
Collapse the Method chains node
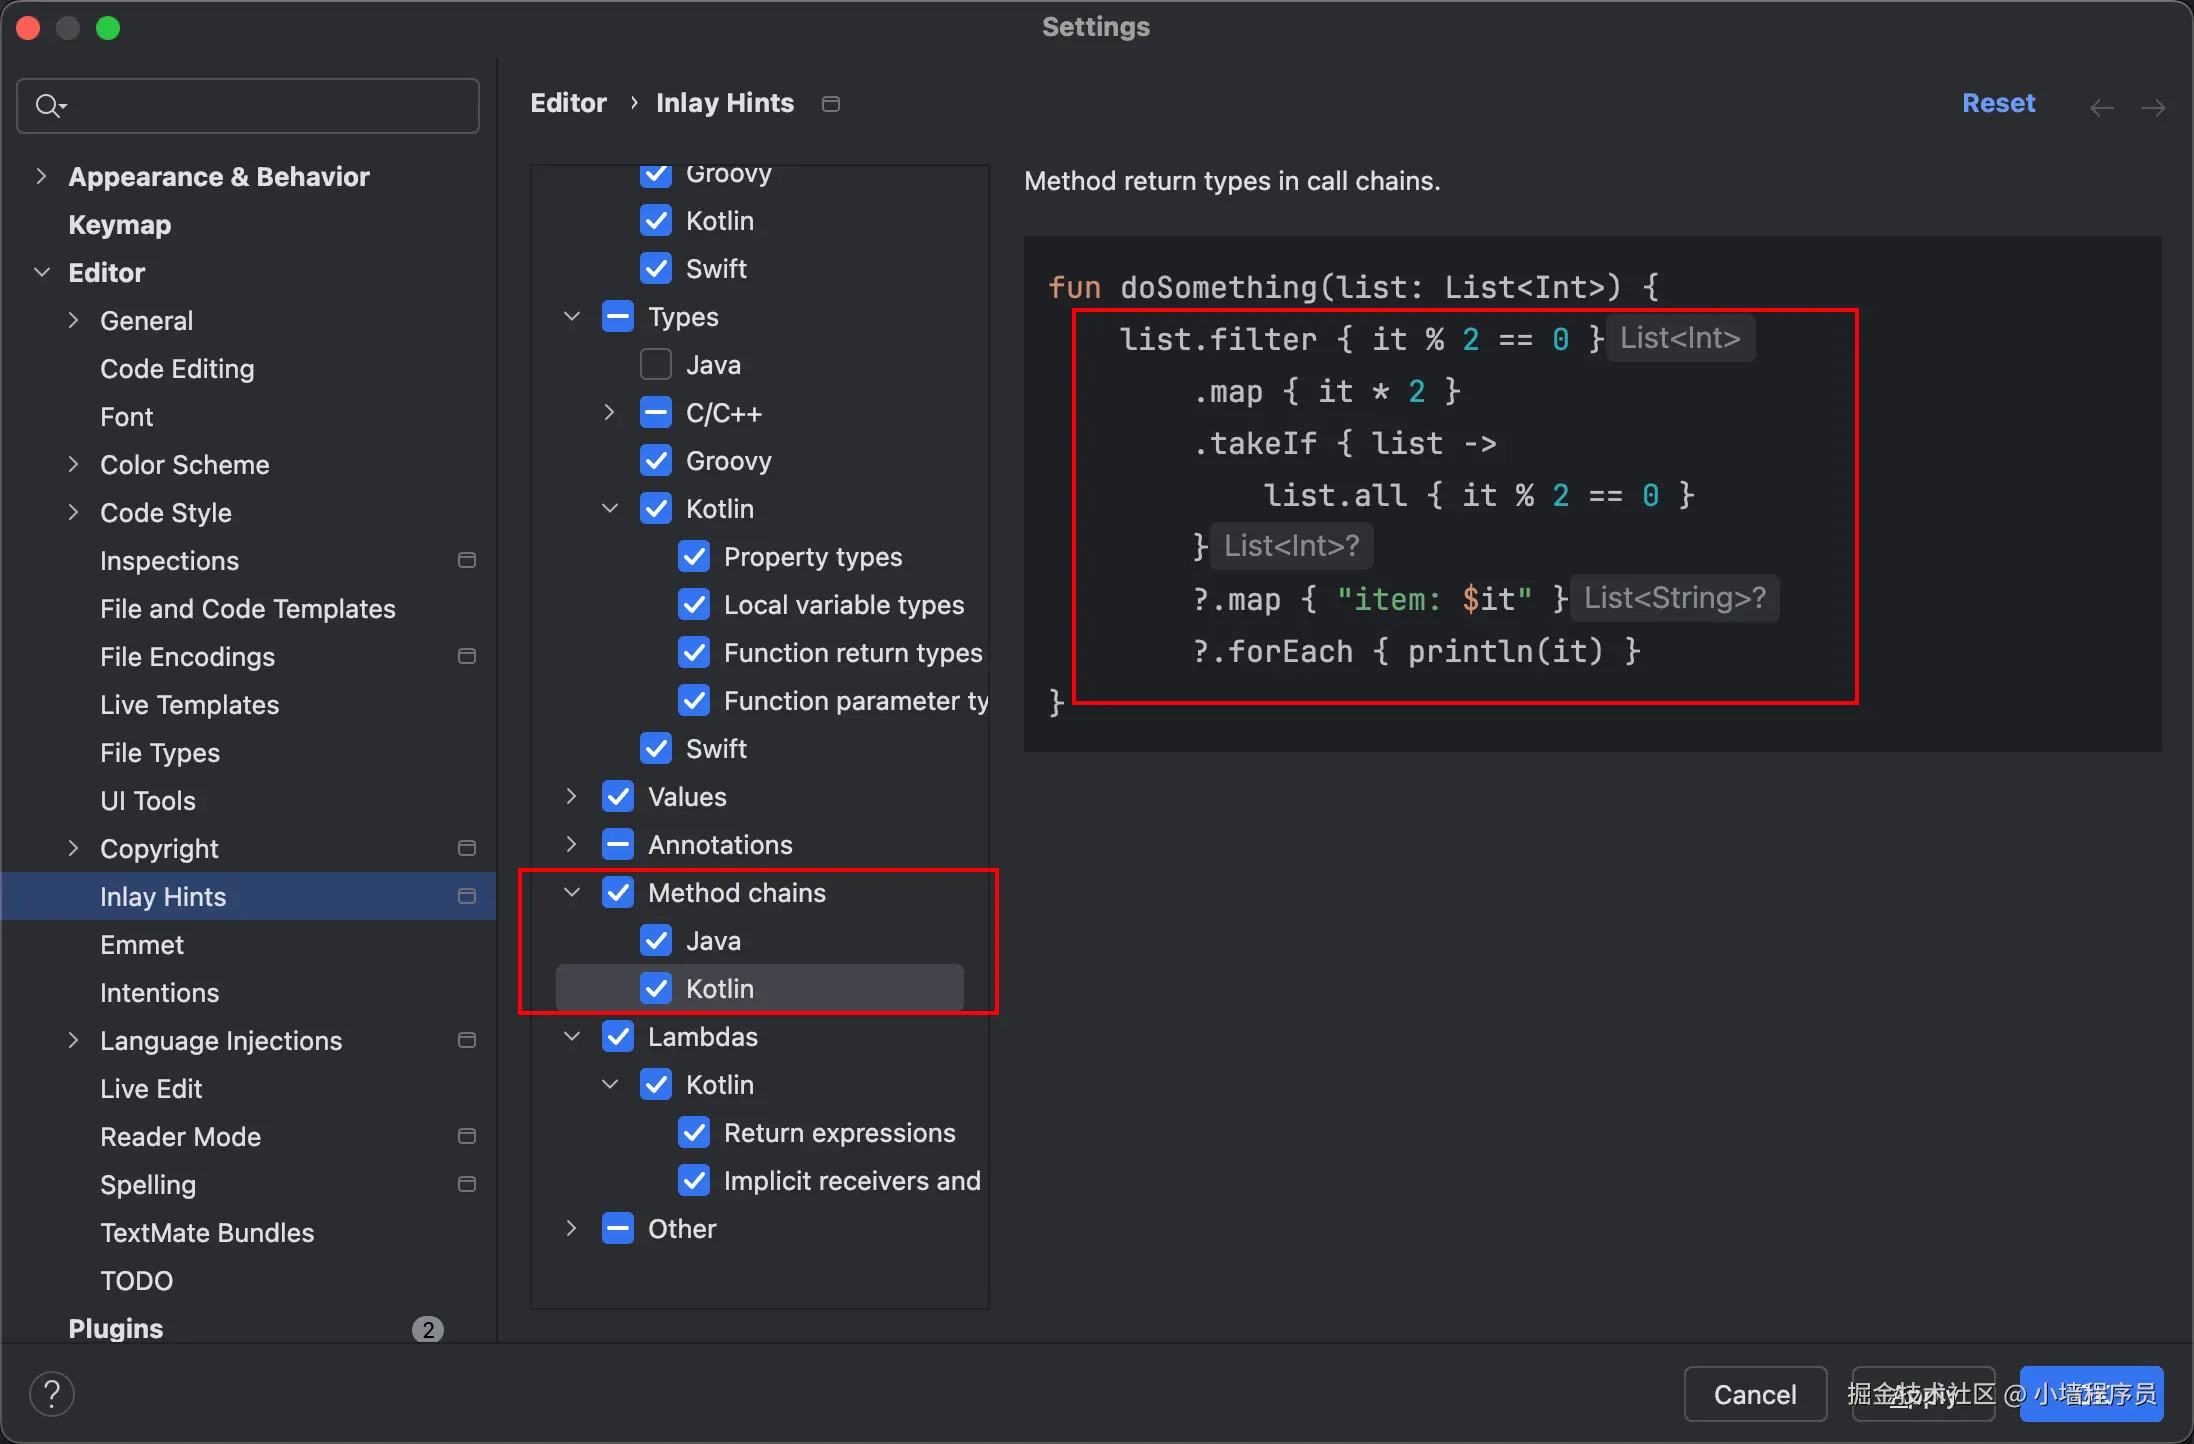pos(571,893)
